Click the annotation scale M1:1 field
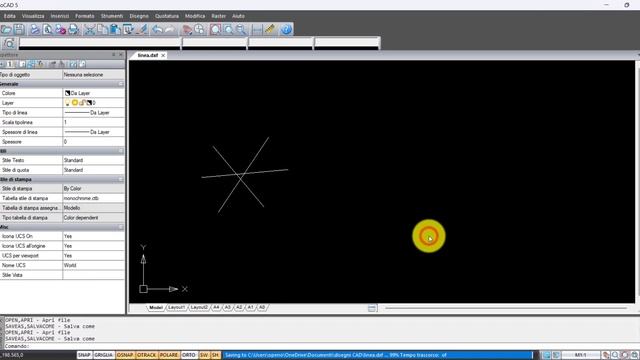This screenshot has height=360, width=640. [580, 355]
